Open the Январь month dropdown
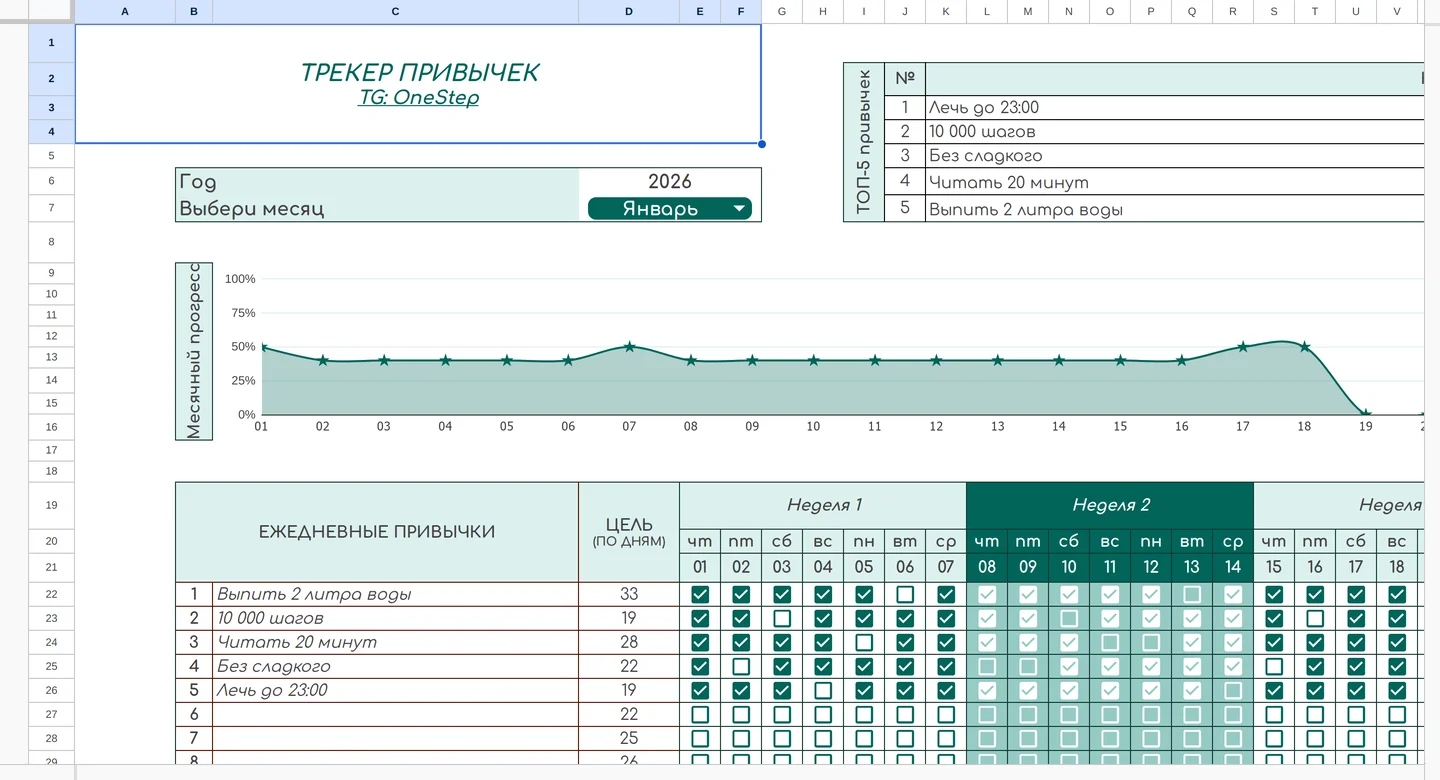 pos(669,209)
